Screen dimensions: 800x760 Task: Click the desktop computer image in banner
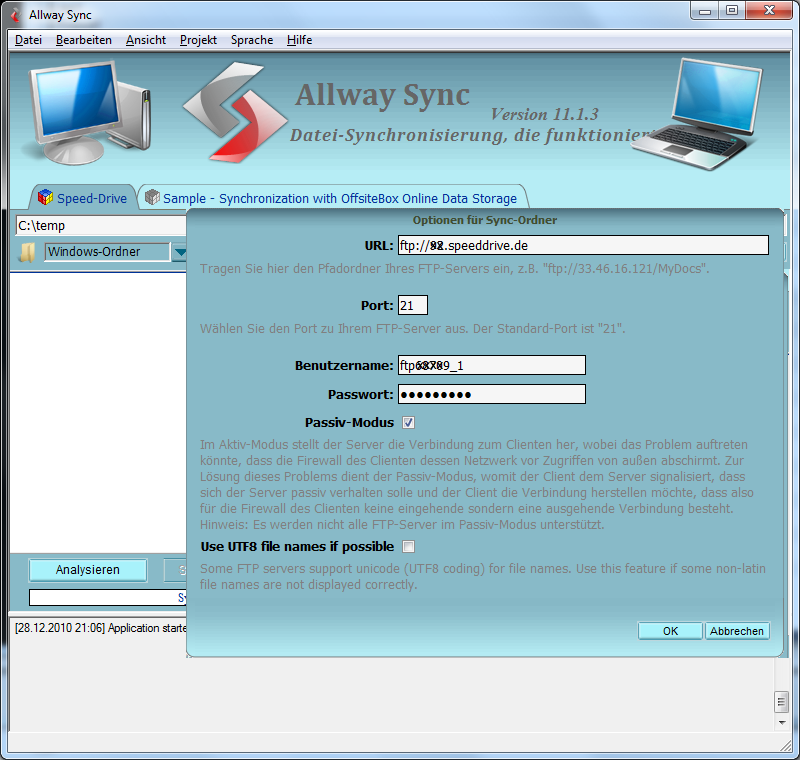[88, 108]
